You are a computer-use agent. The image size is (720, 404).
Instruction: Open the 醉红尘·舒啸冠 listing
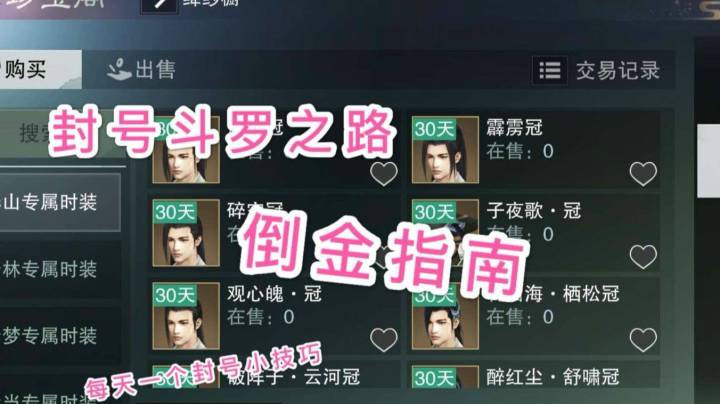534,377
